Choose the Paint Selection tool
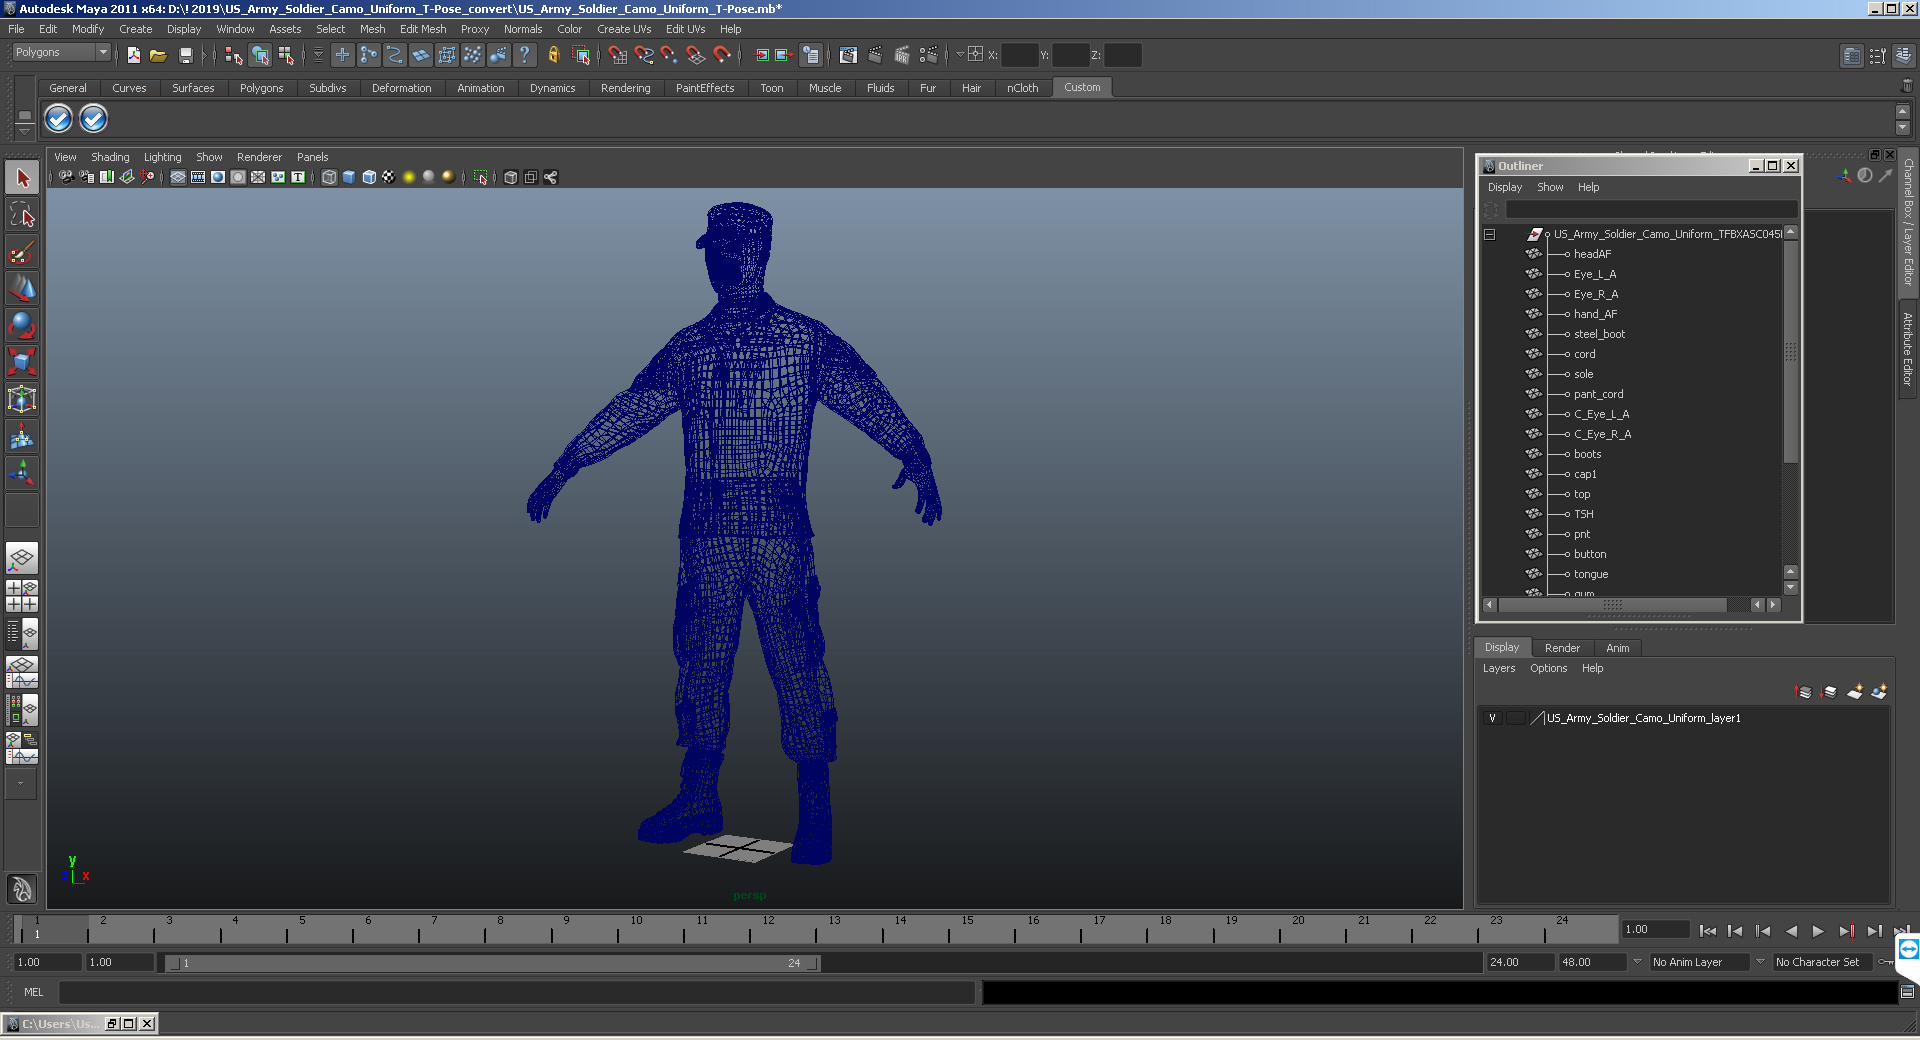This screenshot has width=1920, height=1040. tap(22, 251)
